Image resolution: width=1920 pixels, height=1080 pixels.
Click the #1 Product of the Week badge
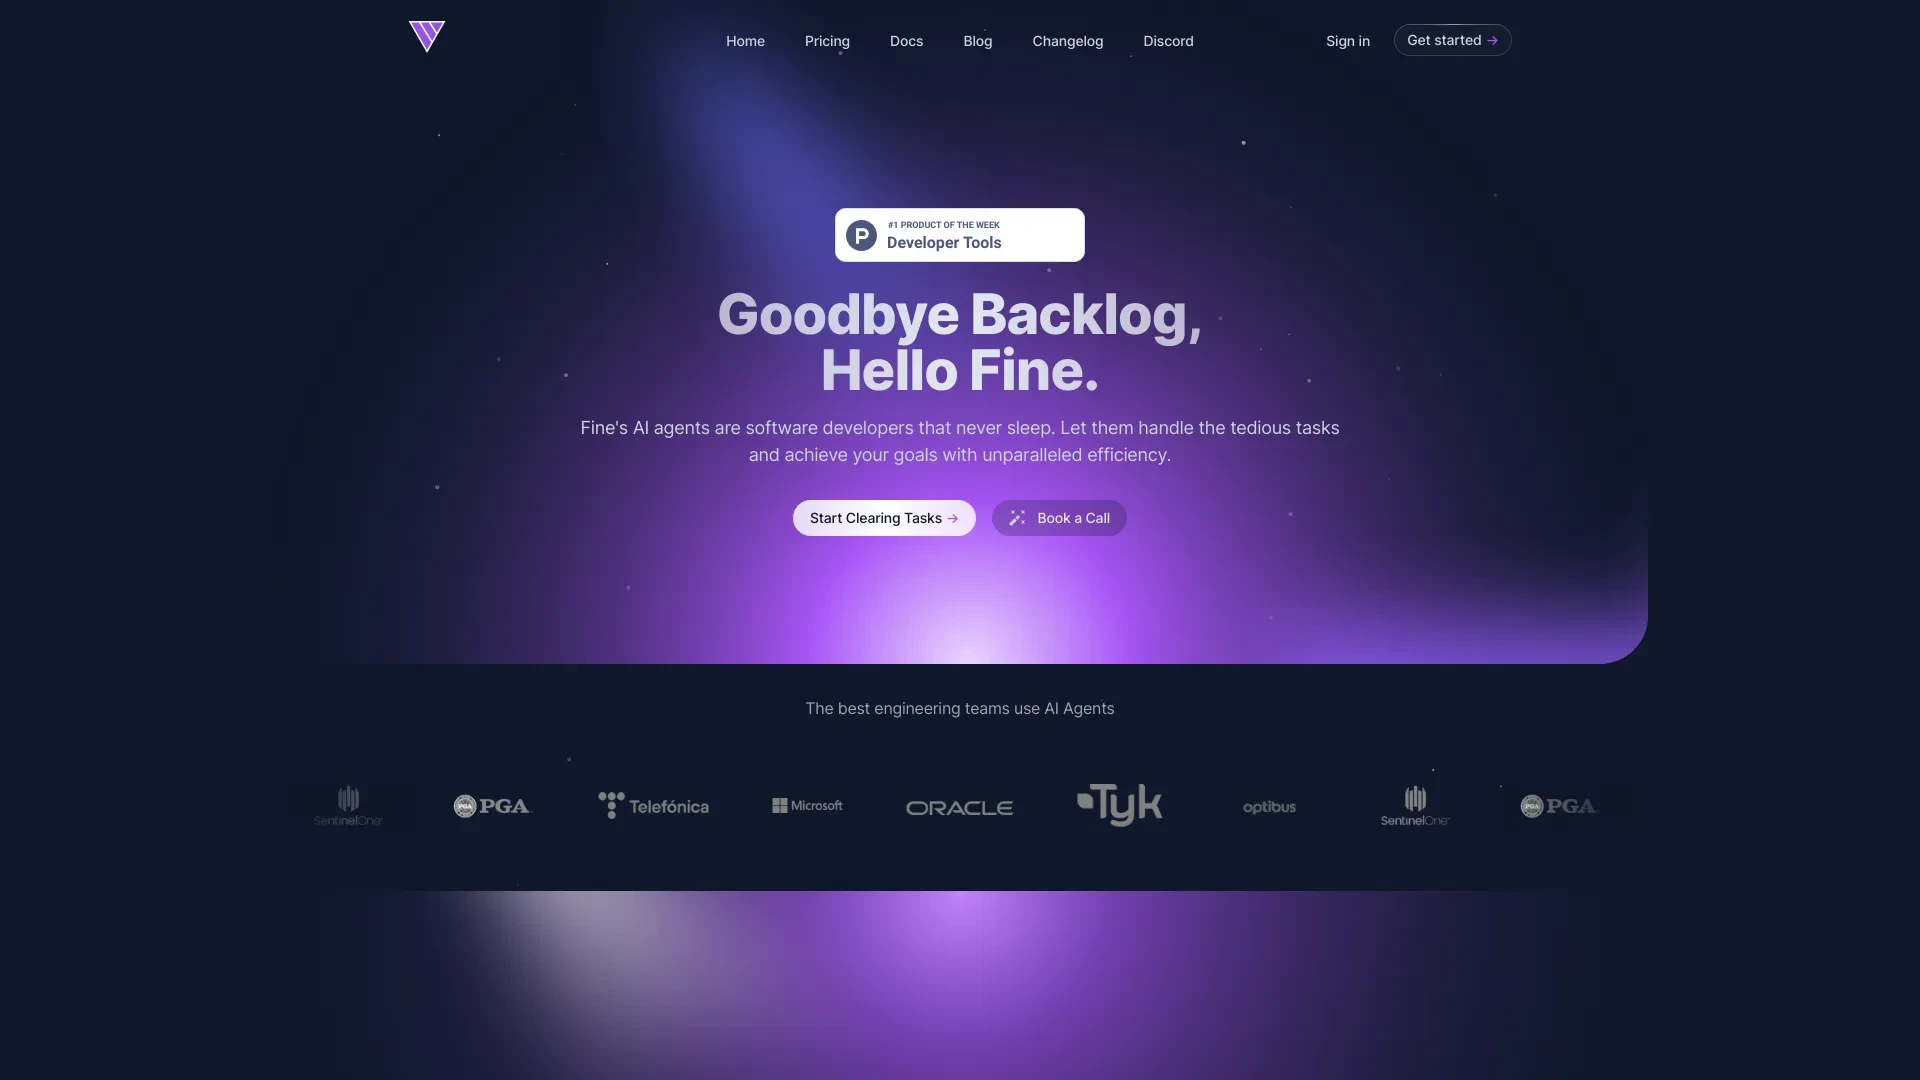[960, 233]
